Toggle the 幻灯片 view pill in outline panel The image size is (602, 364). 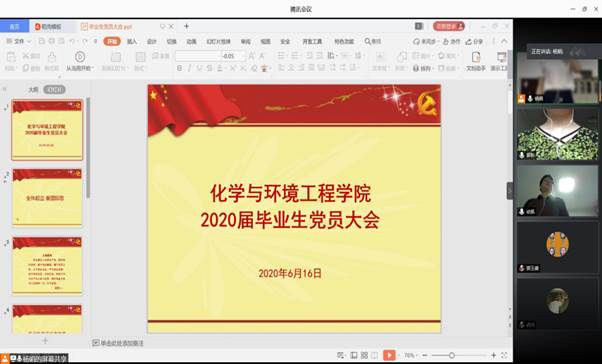point(54,90)
